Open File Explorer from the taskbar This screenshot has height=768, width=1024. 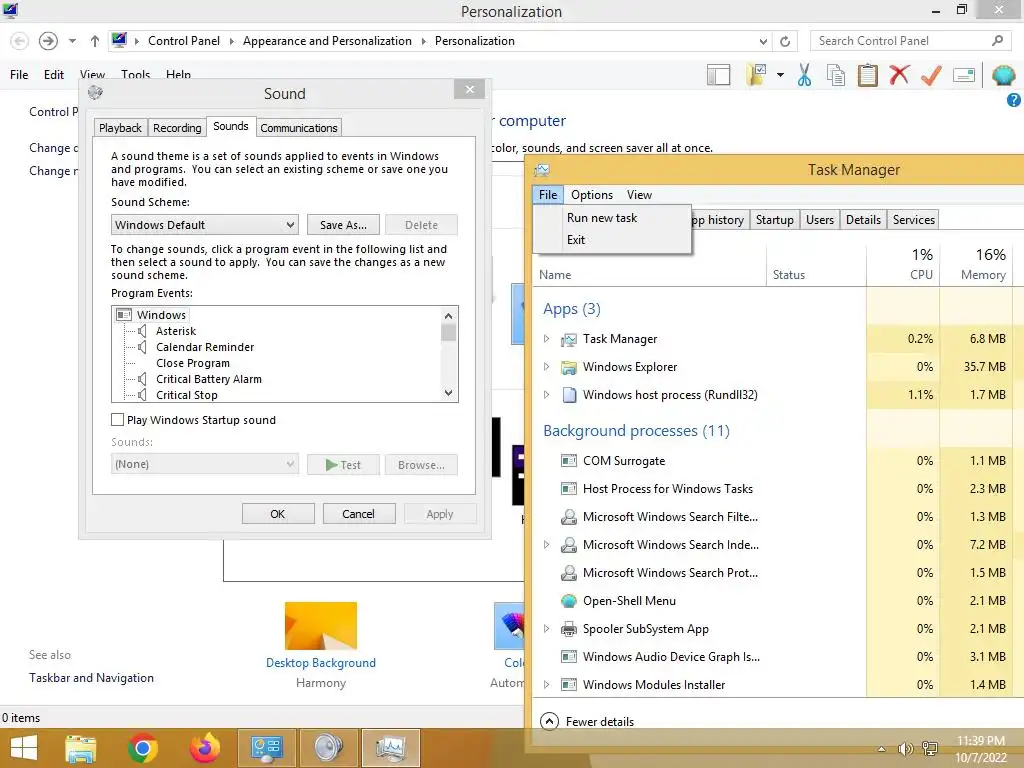pyautogui.click(x=81, y=748)
